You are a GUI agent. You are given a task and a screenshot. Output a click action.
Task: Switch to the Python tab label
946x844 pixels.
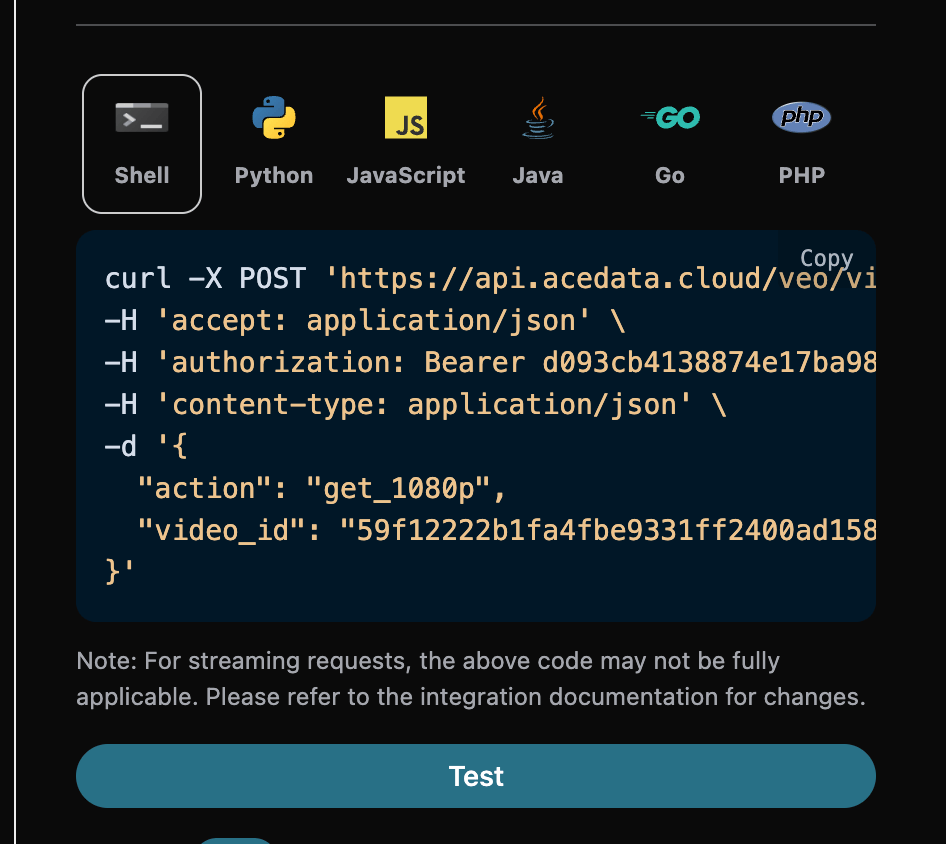(274, 176)
